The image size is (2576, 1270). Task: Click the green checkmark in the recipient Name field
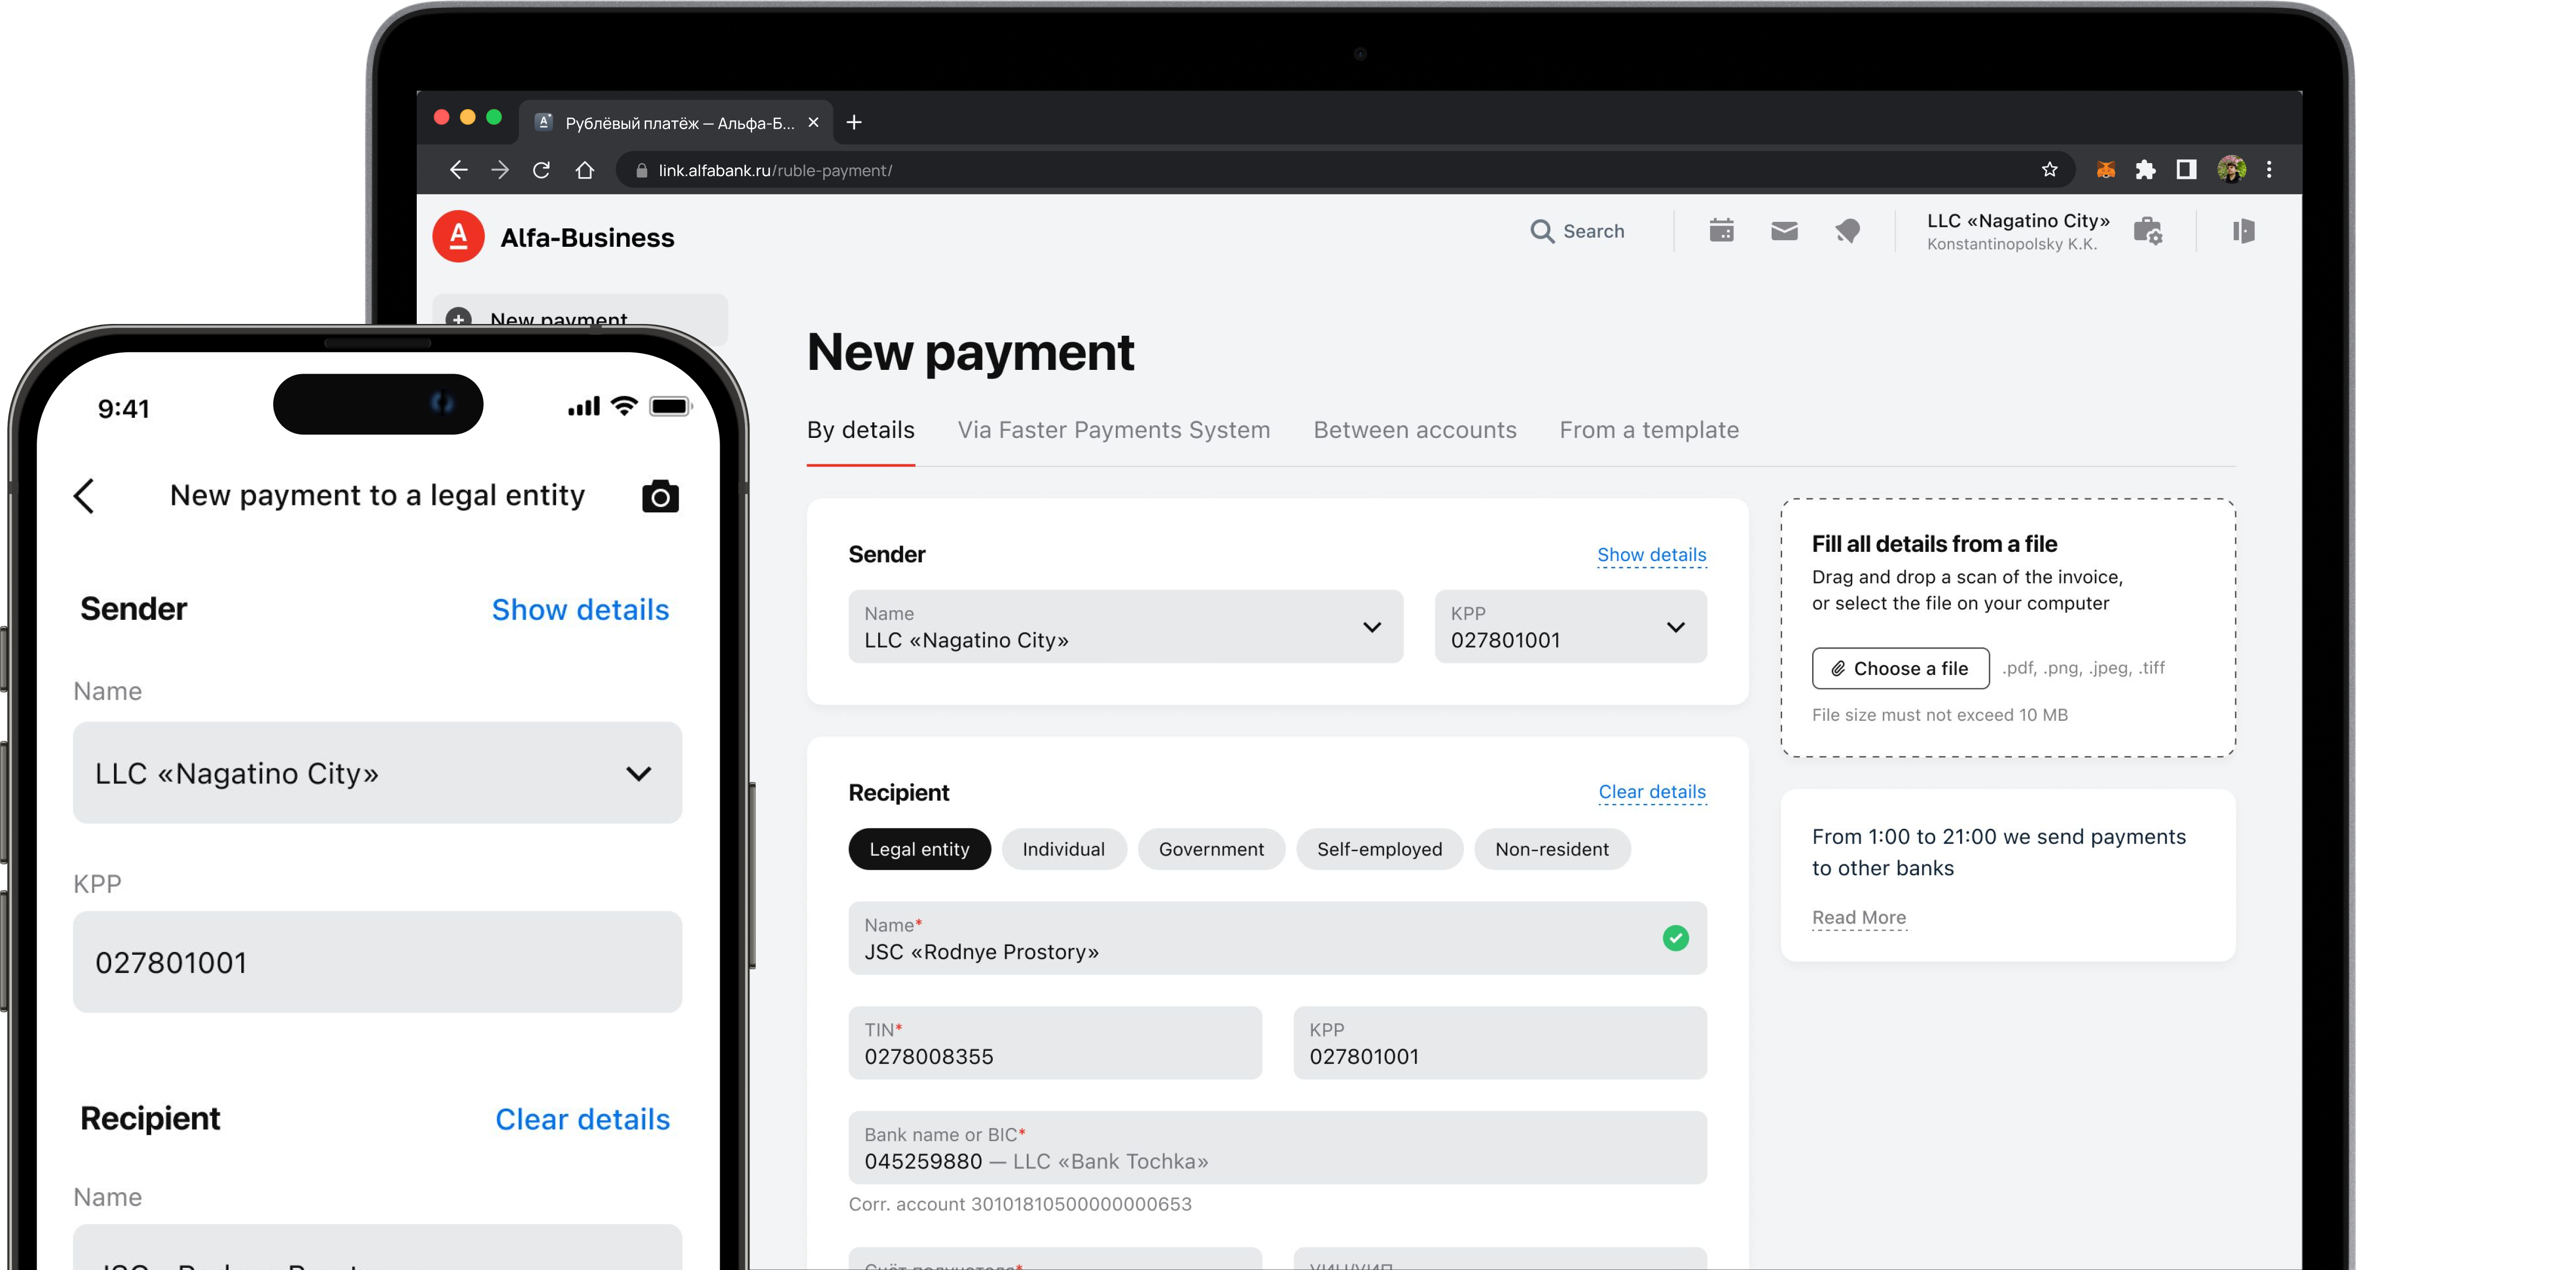1675,938
